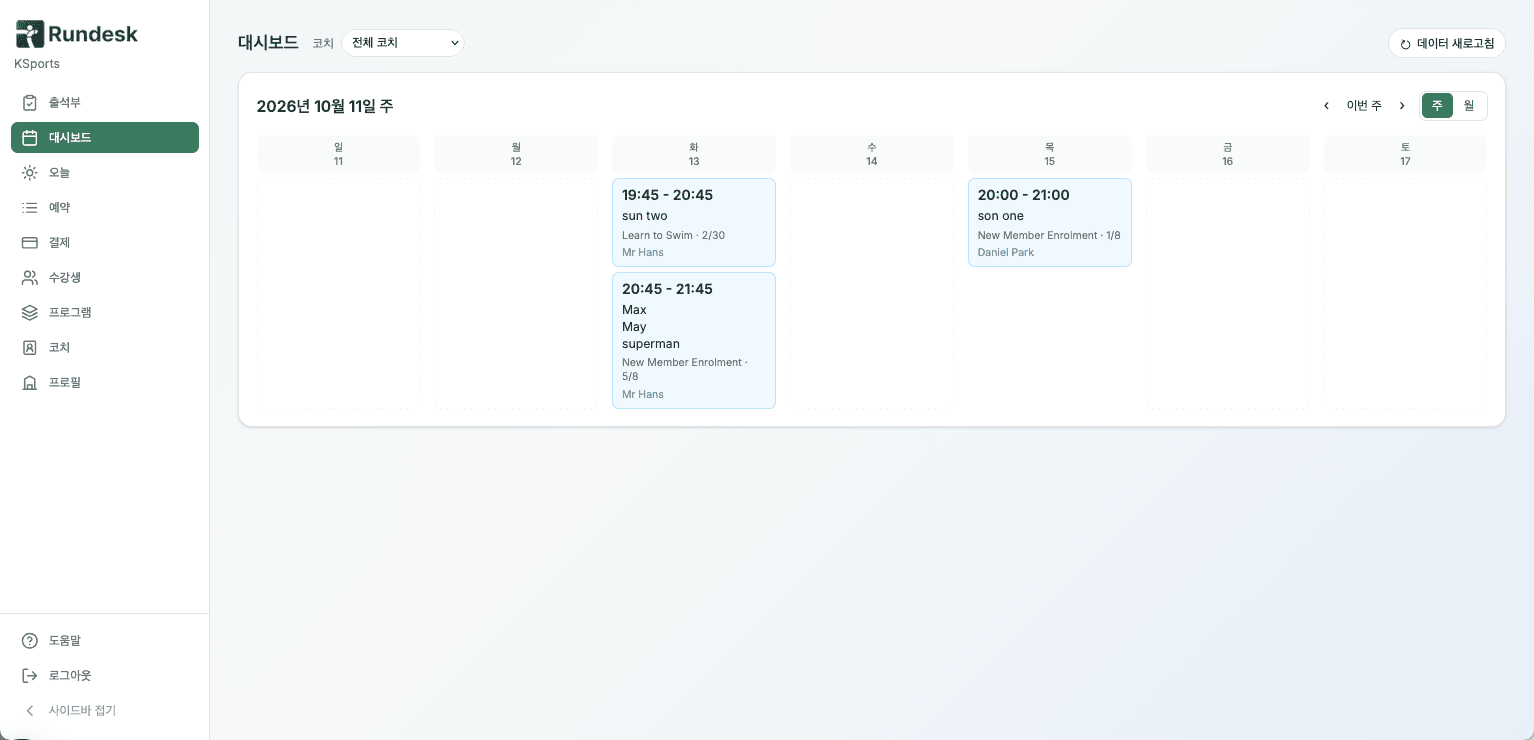This screenshot has height=740, width=1534.
Task: Switch calendar to 주 week view
Action: tap(1437, 106)
